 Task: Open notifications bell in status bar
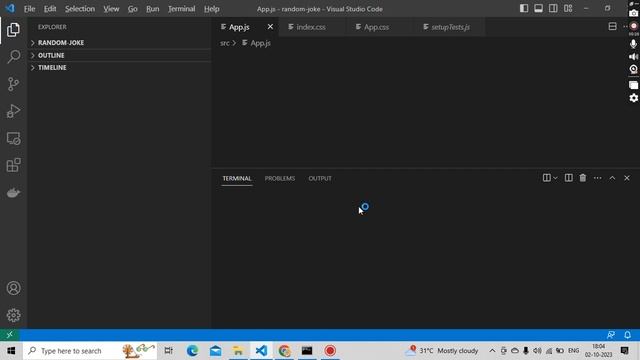pyautogui.click(x=627, y=335)
